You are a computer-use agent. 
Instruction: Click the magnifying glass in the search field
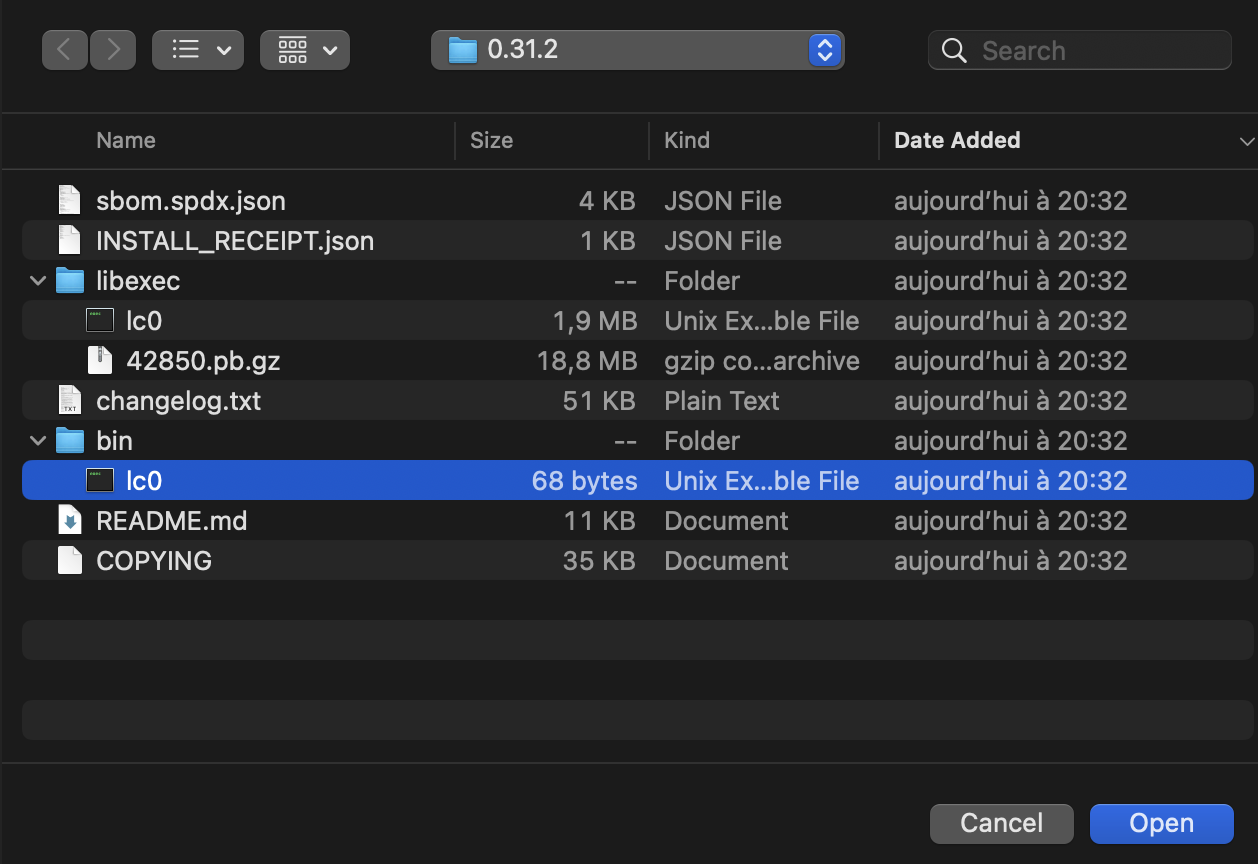952,49
